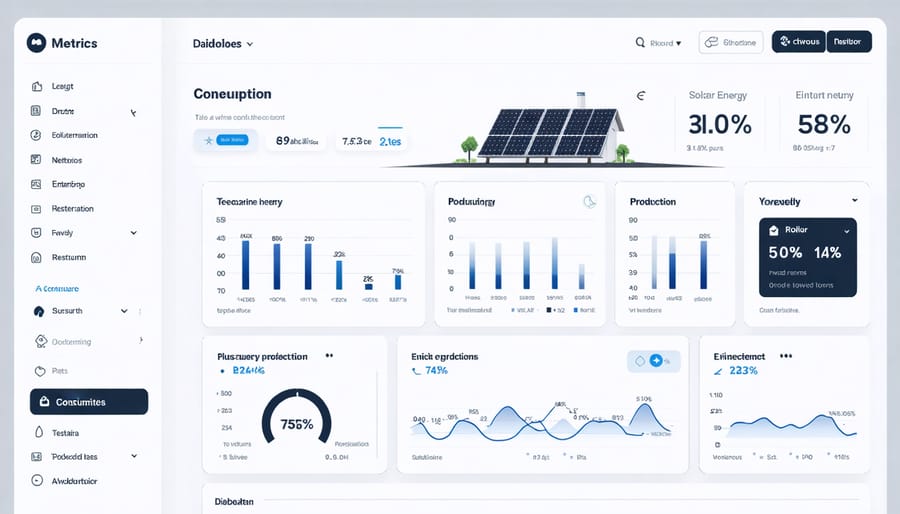
Task: Expand the Yorevelly card dropdown arrow
Action: pos(854,200)
